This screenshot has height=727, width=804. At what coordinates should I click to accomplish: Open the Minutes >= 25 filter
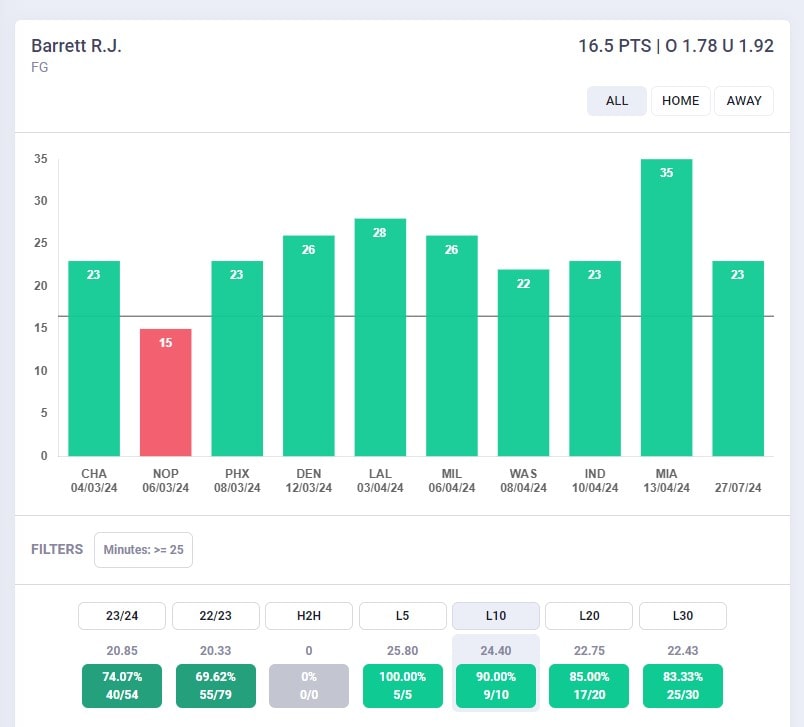144,550
